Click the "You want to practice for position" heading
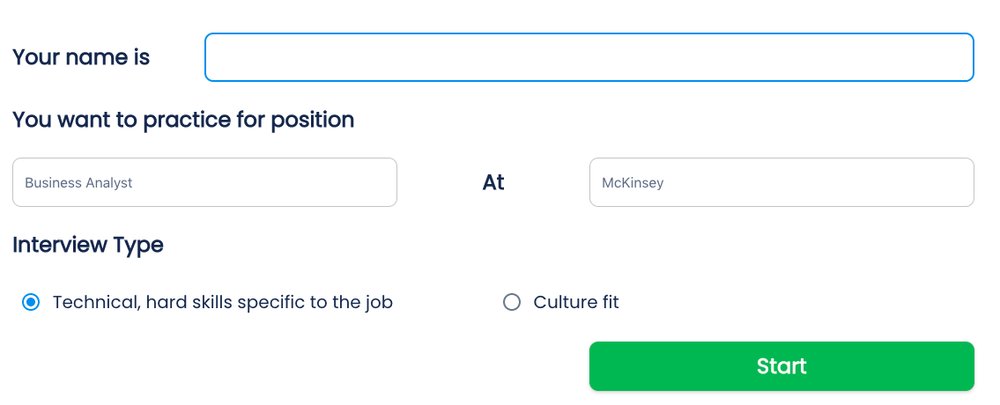Viewport: 1000px width, 405px height. coord(183,120)
